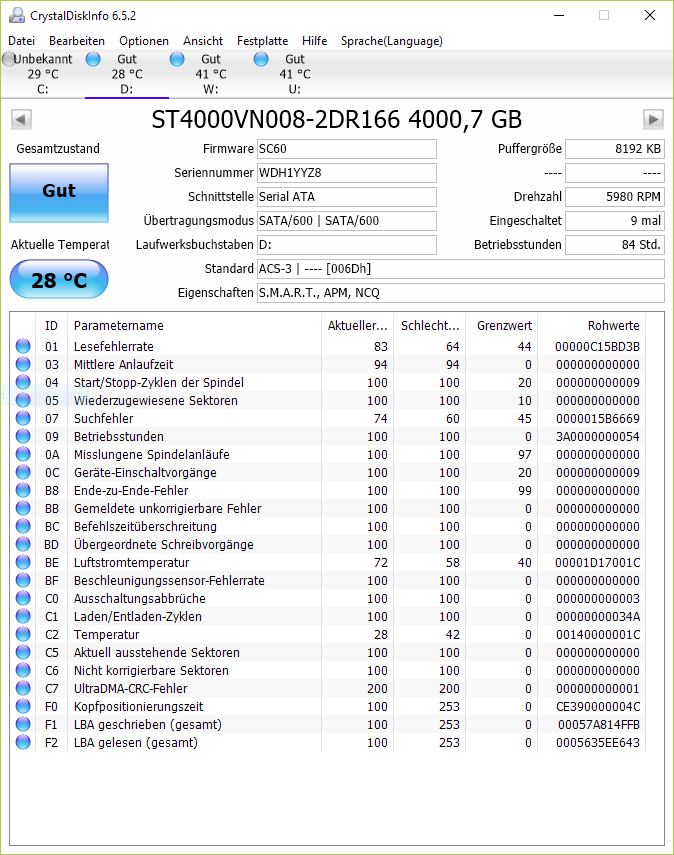
Task: Select the Geräte-Einschaltvorgänge row
Action: [x=328, y=472]
